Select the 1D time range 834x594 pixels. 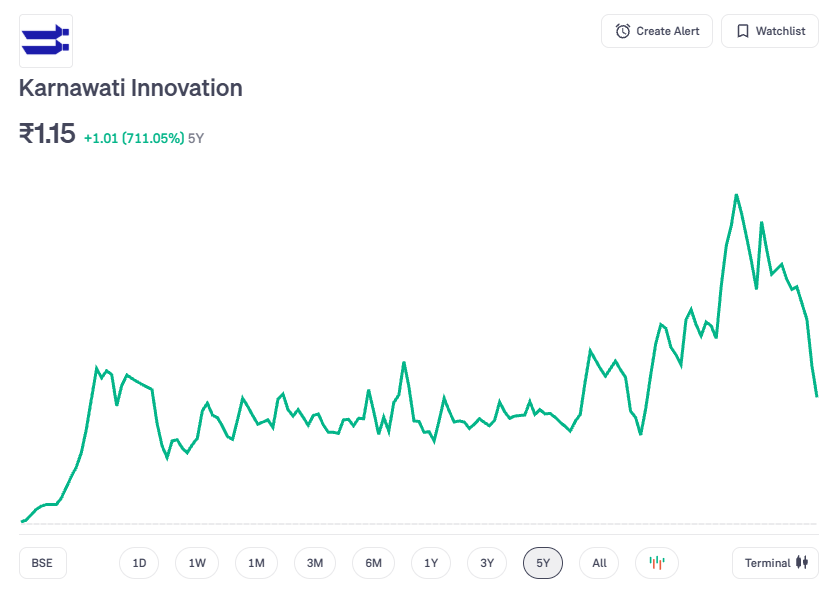(x=139, y=563)
